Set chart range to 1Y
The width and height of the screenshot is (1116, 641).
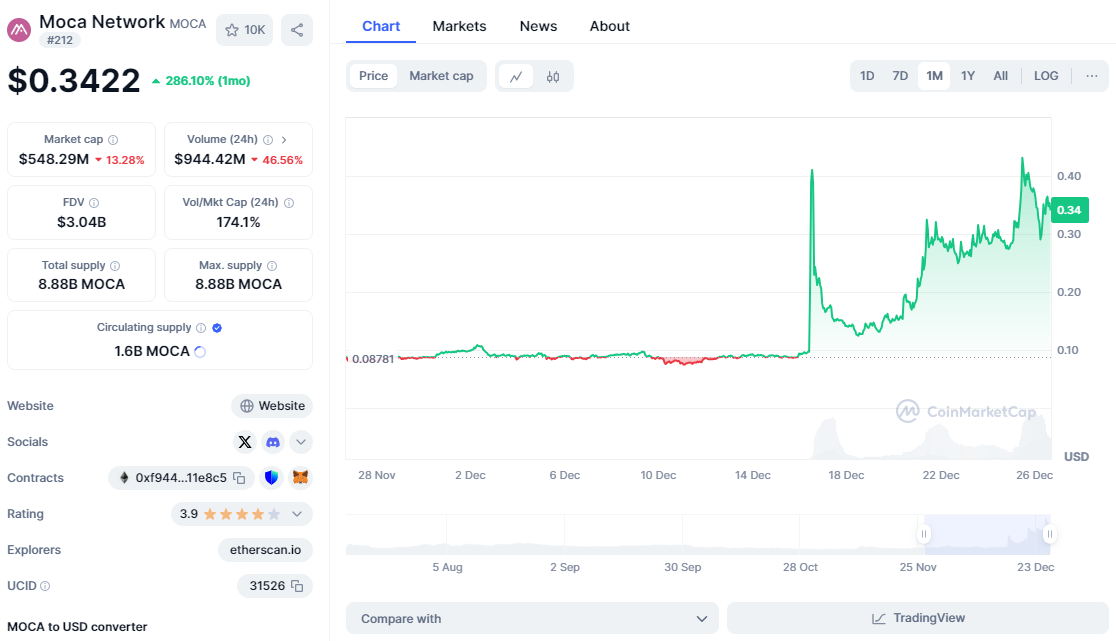pos(968,76)
